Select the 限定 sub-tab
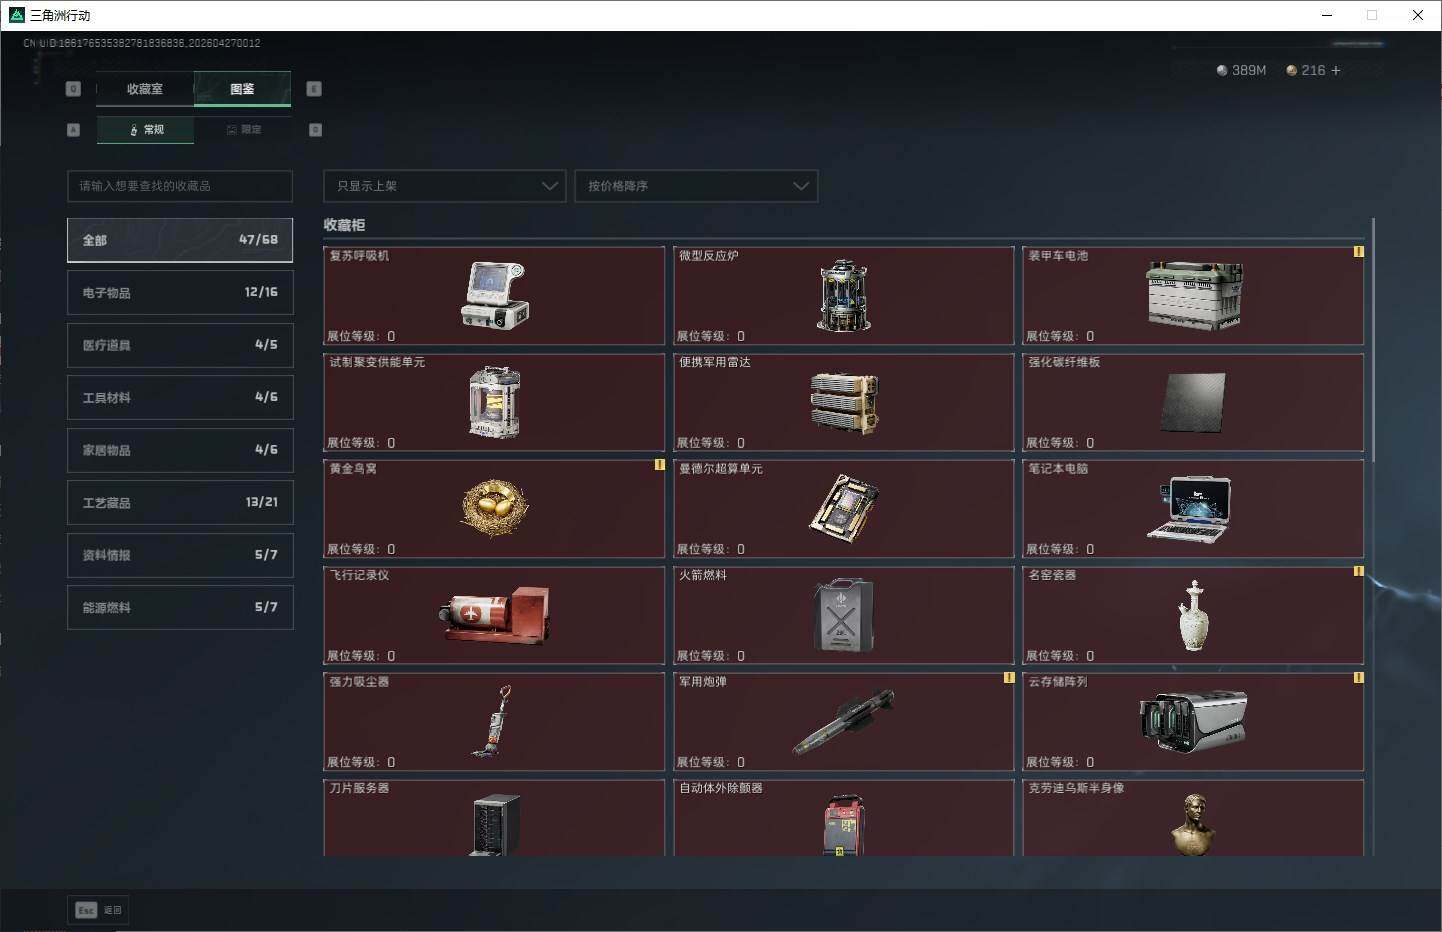 click(x=243, y=130)
